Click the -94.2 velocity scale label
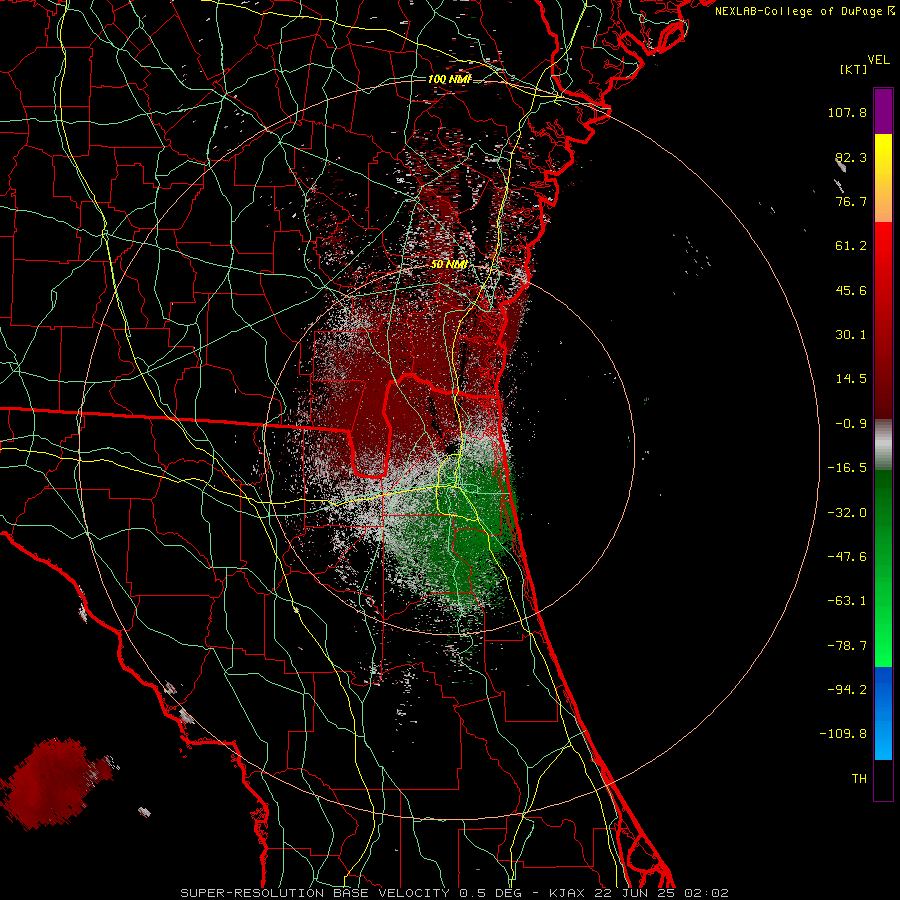The height and width of the screenshot is (900, 900). tap(847, 689)
